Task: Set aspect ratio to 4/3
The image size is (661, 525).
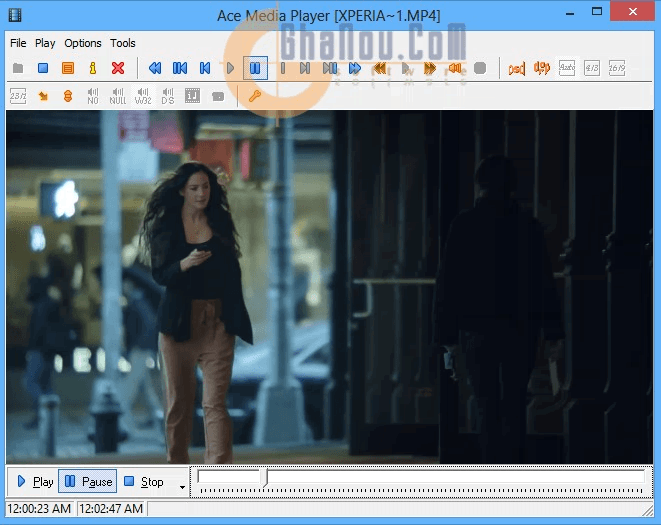Action: click(x=592, y=68)
